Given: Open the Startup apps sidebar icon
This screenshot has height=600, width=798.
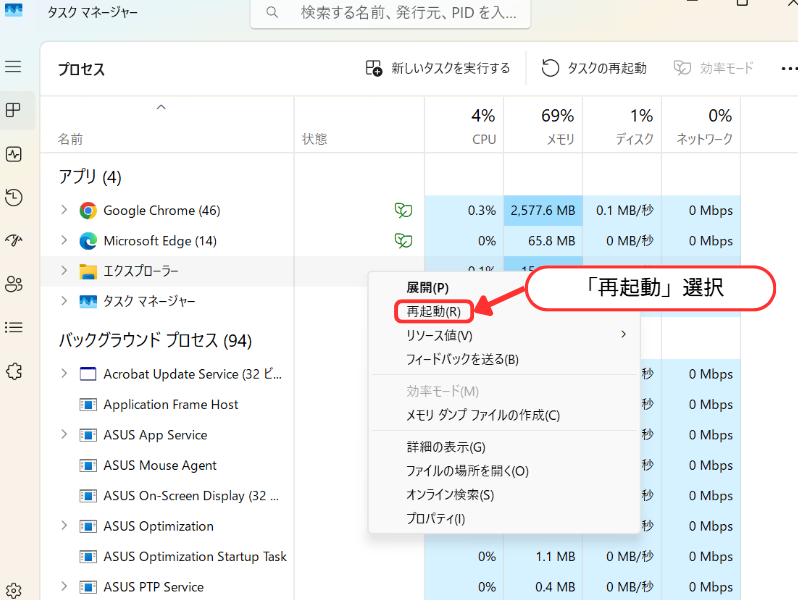Looking at the screenshot, I should 13,240.
